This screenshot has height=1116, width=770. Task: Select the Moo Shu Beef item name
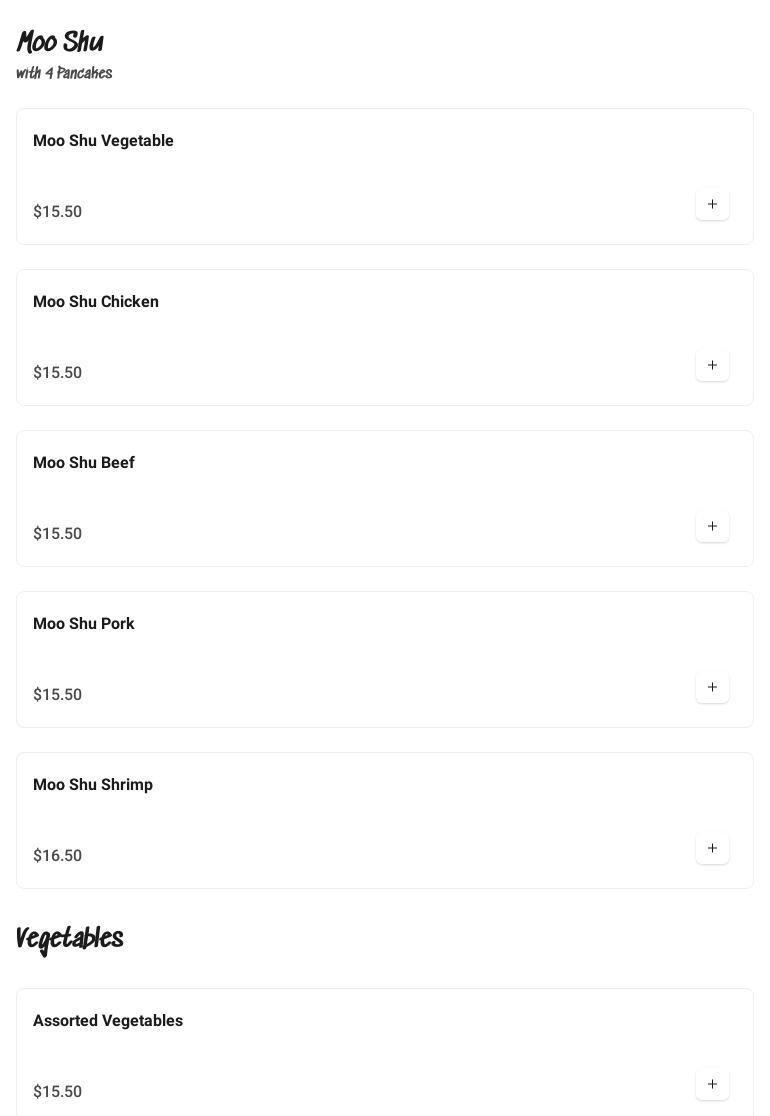(84, 463)
